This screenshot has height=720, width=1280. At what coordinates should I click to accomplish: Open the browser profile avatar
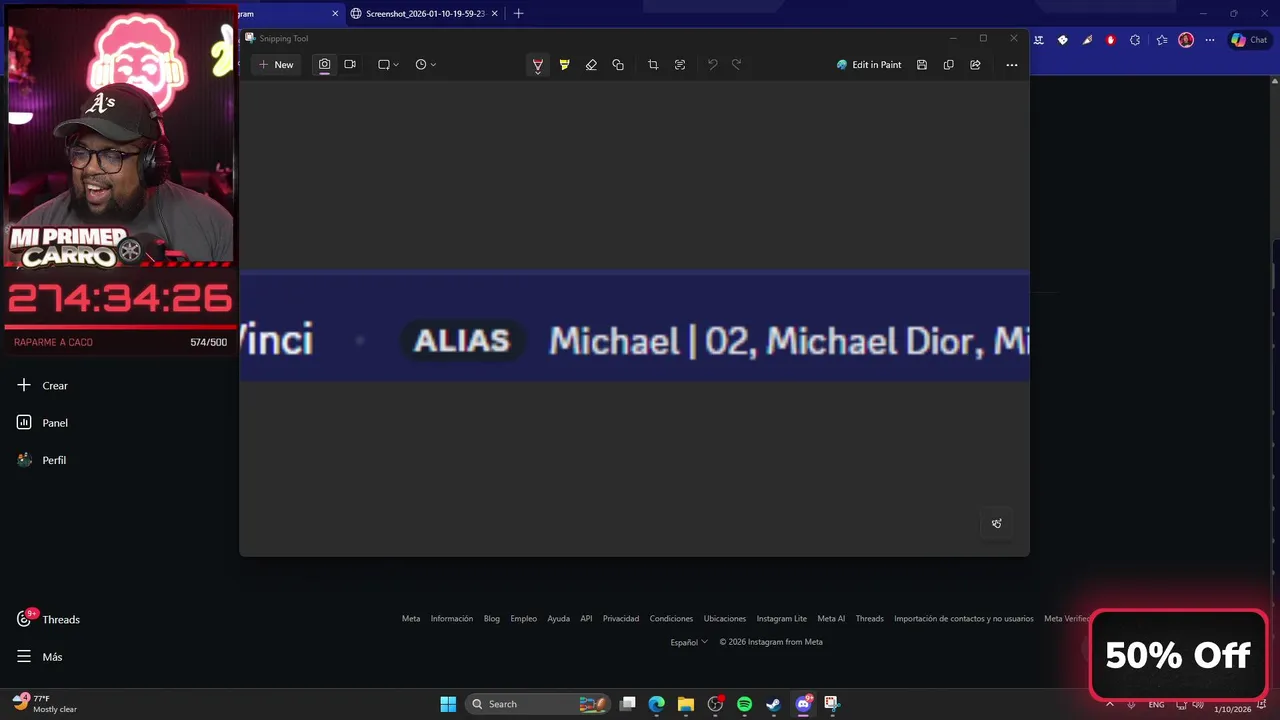1186,40
